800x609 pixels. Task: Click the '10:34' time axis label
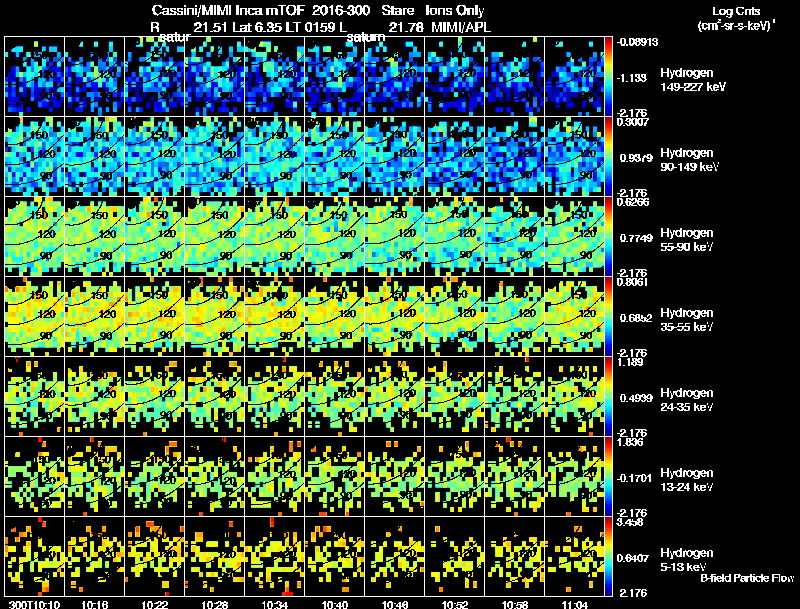pyautogui.click(x=274, y=604)
